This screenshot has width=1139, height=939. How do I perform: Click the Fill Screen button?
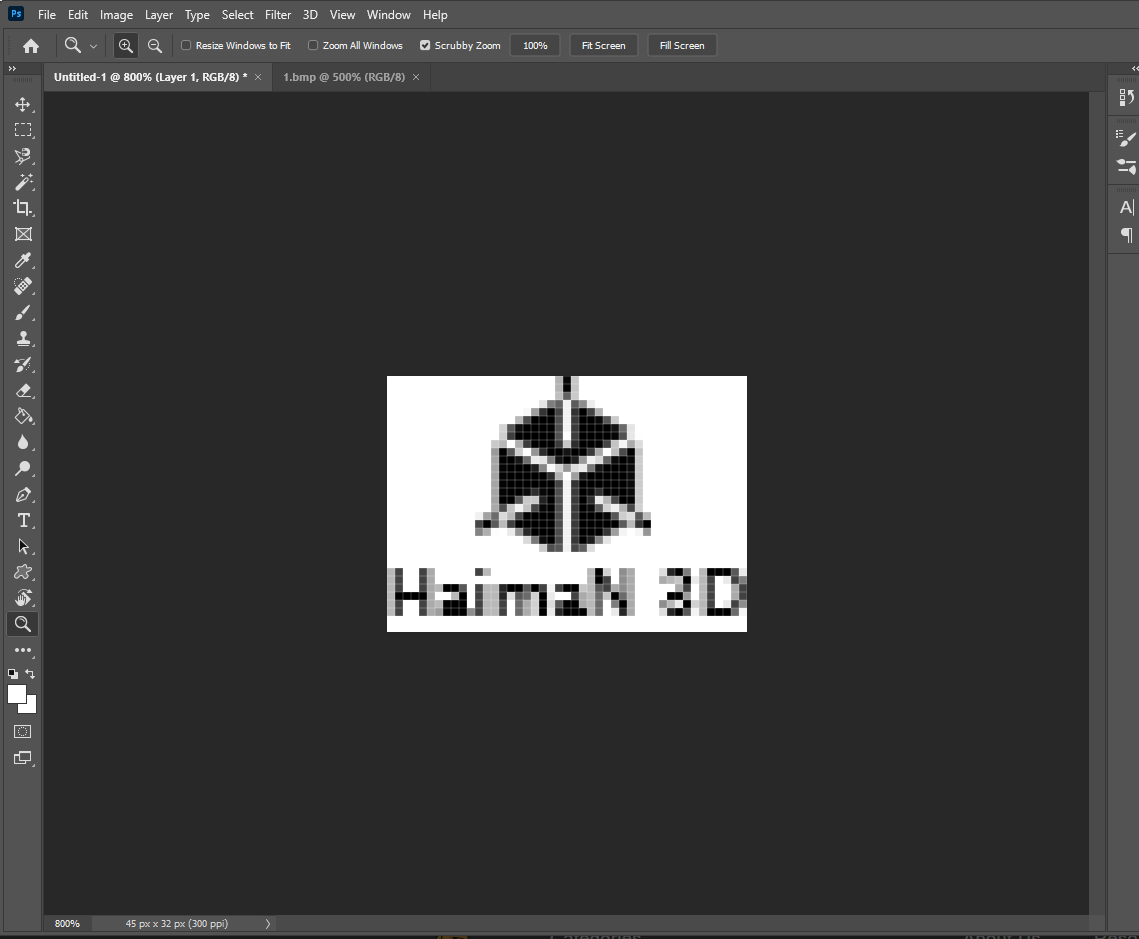click(x=682, y=45)
